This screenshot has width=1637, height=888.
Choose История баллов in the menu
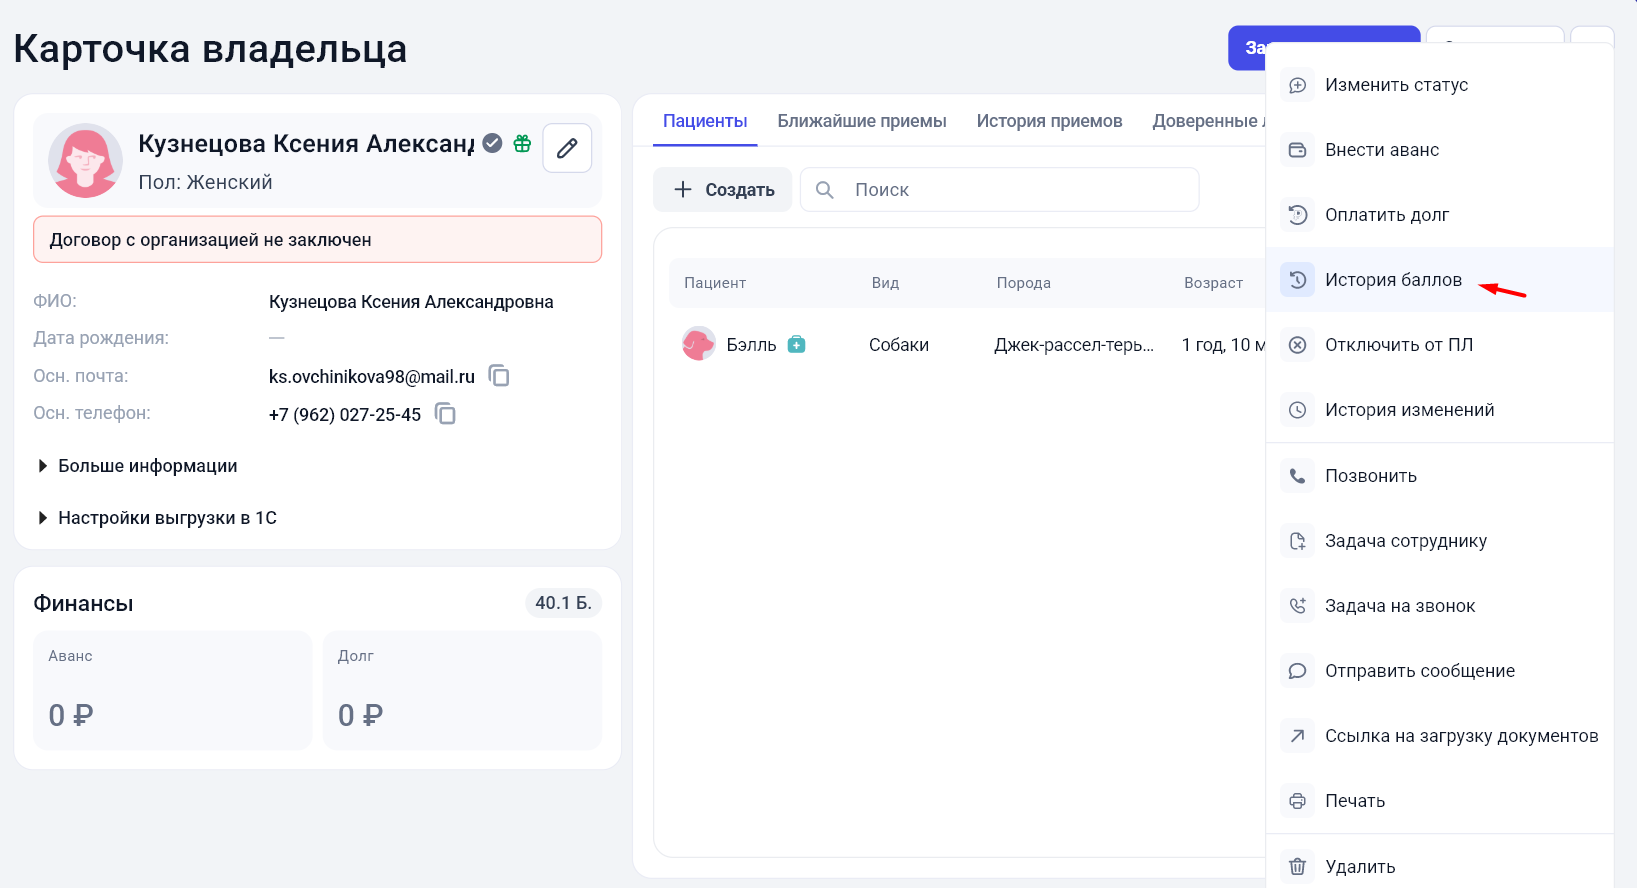1440,280
